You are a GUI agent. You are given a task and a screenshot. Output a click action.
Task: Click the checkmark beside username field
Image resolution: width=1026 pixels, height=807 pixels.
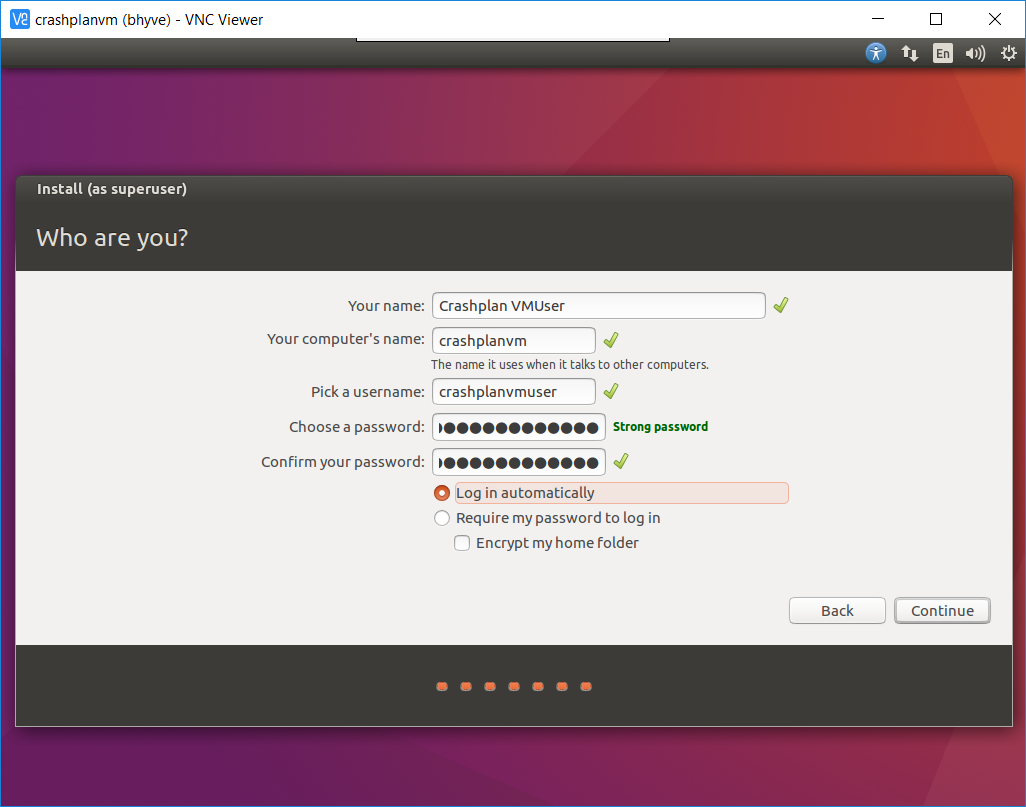tap(610, 391)
